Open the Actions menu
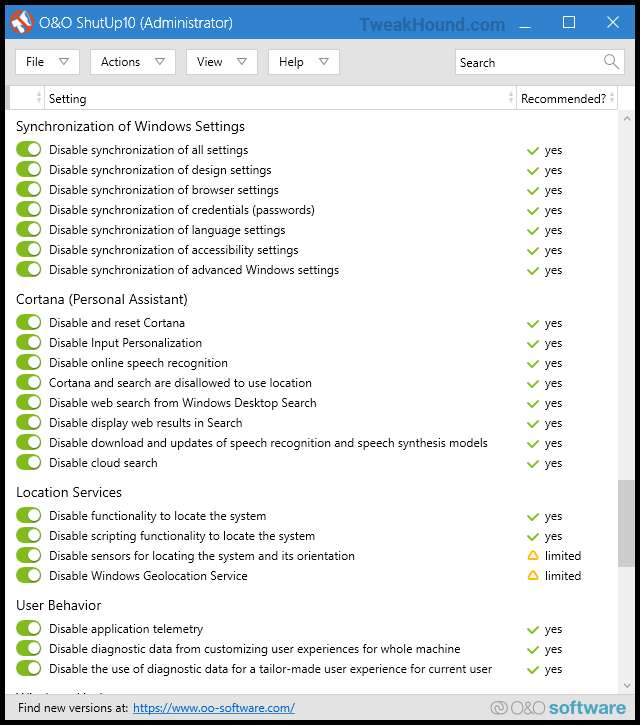 (x=133, y=61)
